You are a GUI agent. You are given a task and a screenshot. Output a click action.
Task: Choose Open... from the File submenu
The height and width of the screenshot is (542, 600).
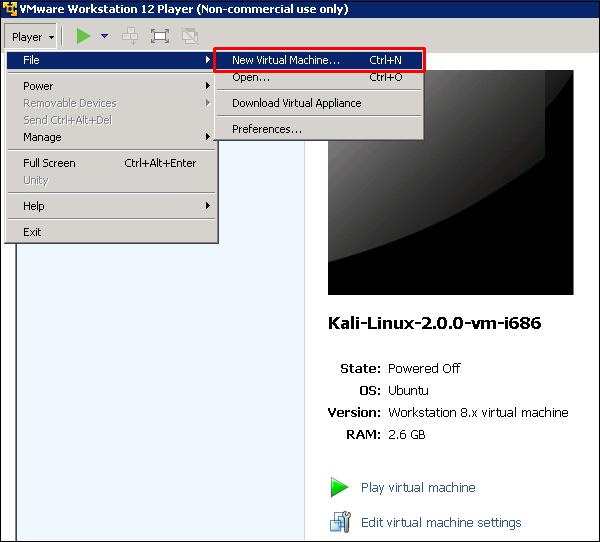[x=319, y=77]
